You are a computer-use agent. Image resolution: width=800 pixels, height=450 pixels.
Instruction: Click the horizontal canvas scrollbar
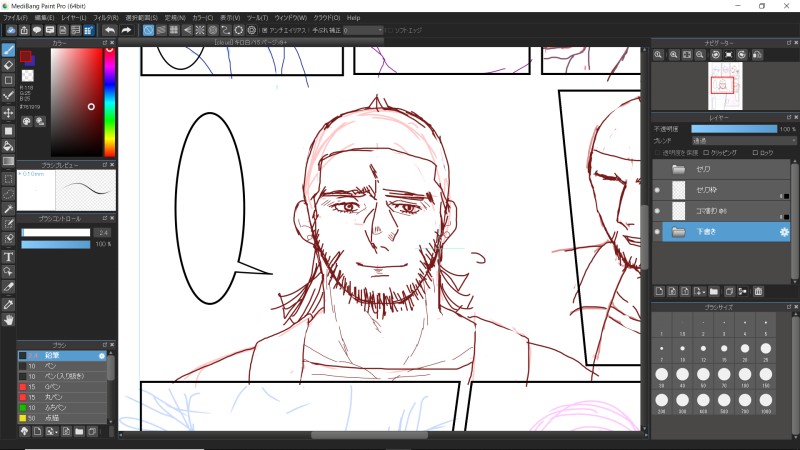coord(369,435)
